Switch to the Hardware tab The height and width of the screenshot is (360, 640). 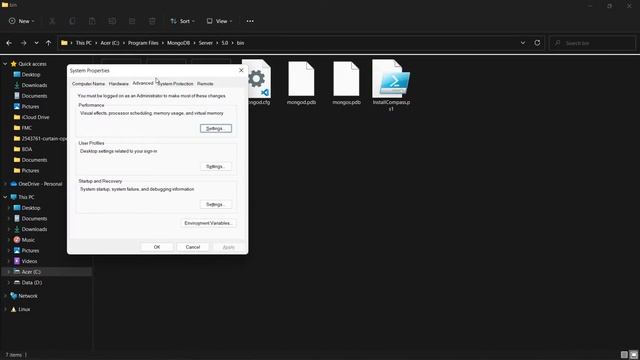pyautogui.click(x=118, y=84)
